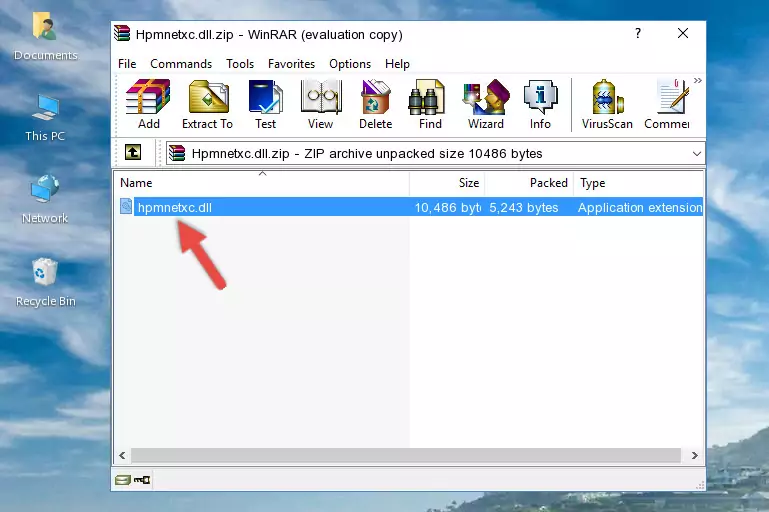769x512 pixels.
Task: Click horizontal scrollbar right arrow
Action: pyautogui.click(x=694, y=455)
